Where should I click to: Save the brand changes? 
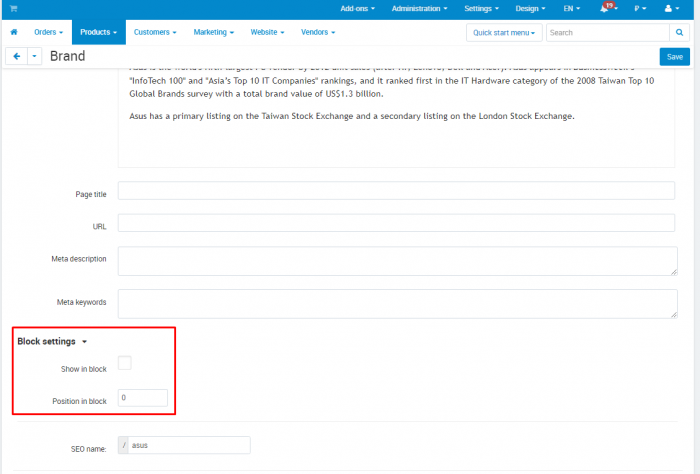[x=675, y=57]
